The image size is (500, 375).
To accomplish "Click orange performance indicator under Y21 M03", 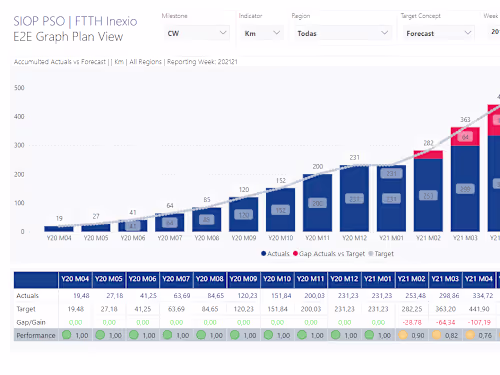I will click(x=437, y=335).
